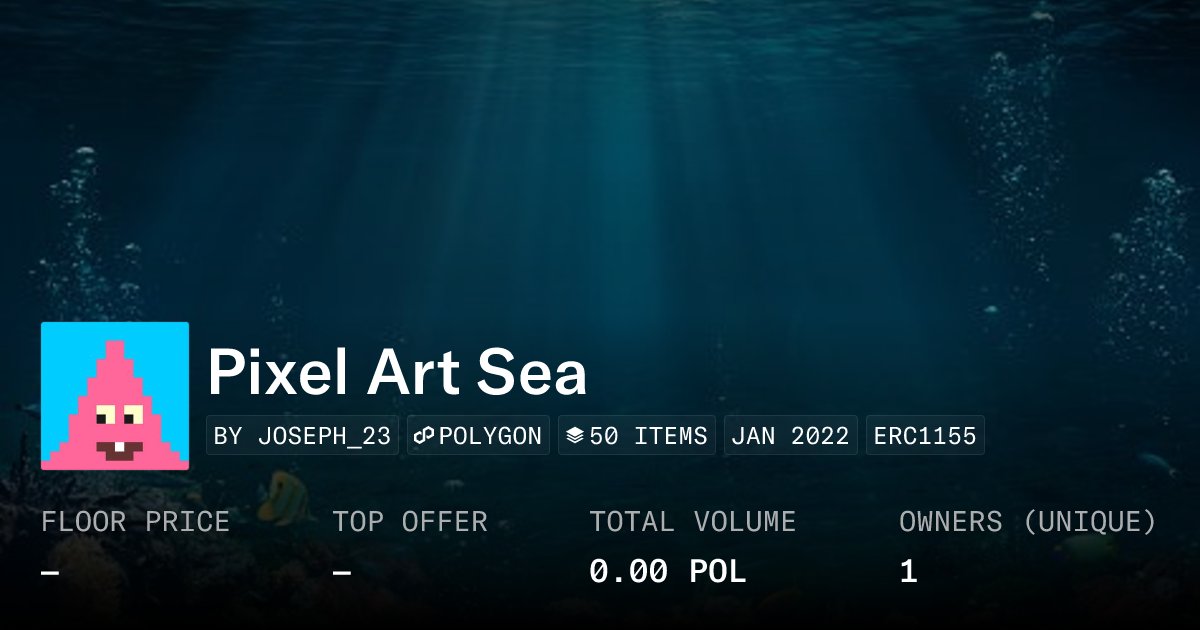
Task: Click the FLOOR PRICE label
Action: tap(135, 522)
